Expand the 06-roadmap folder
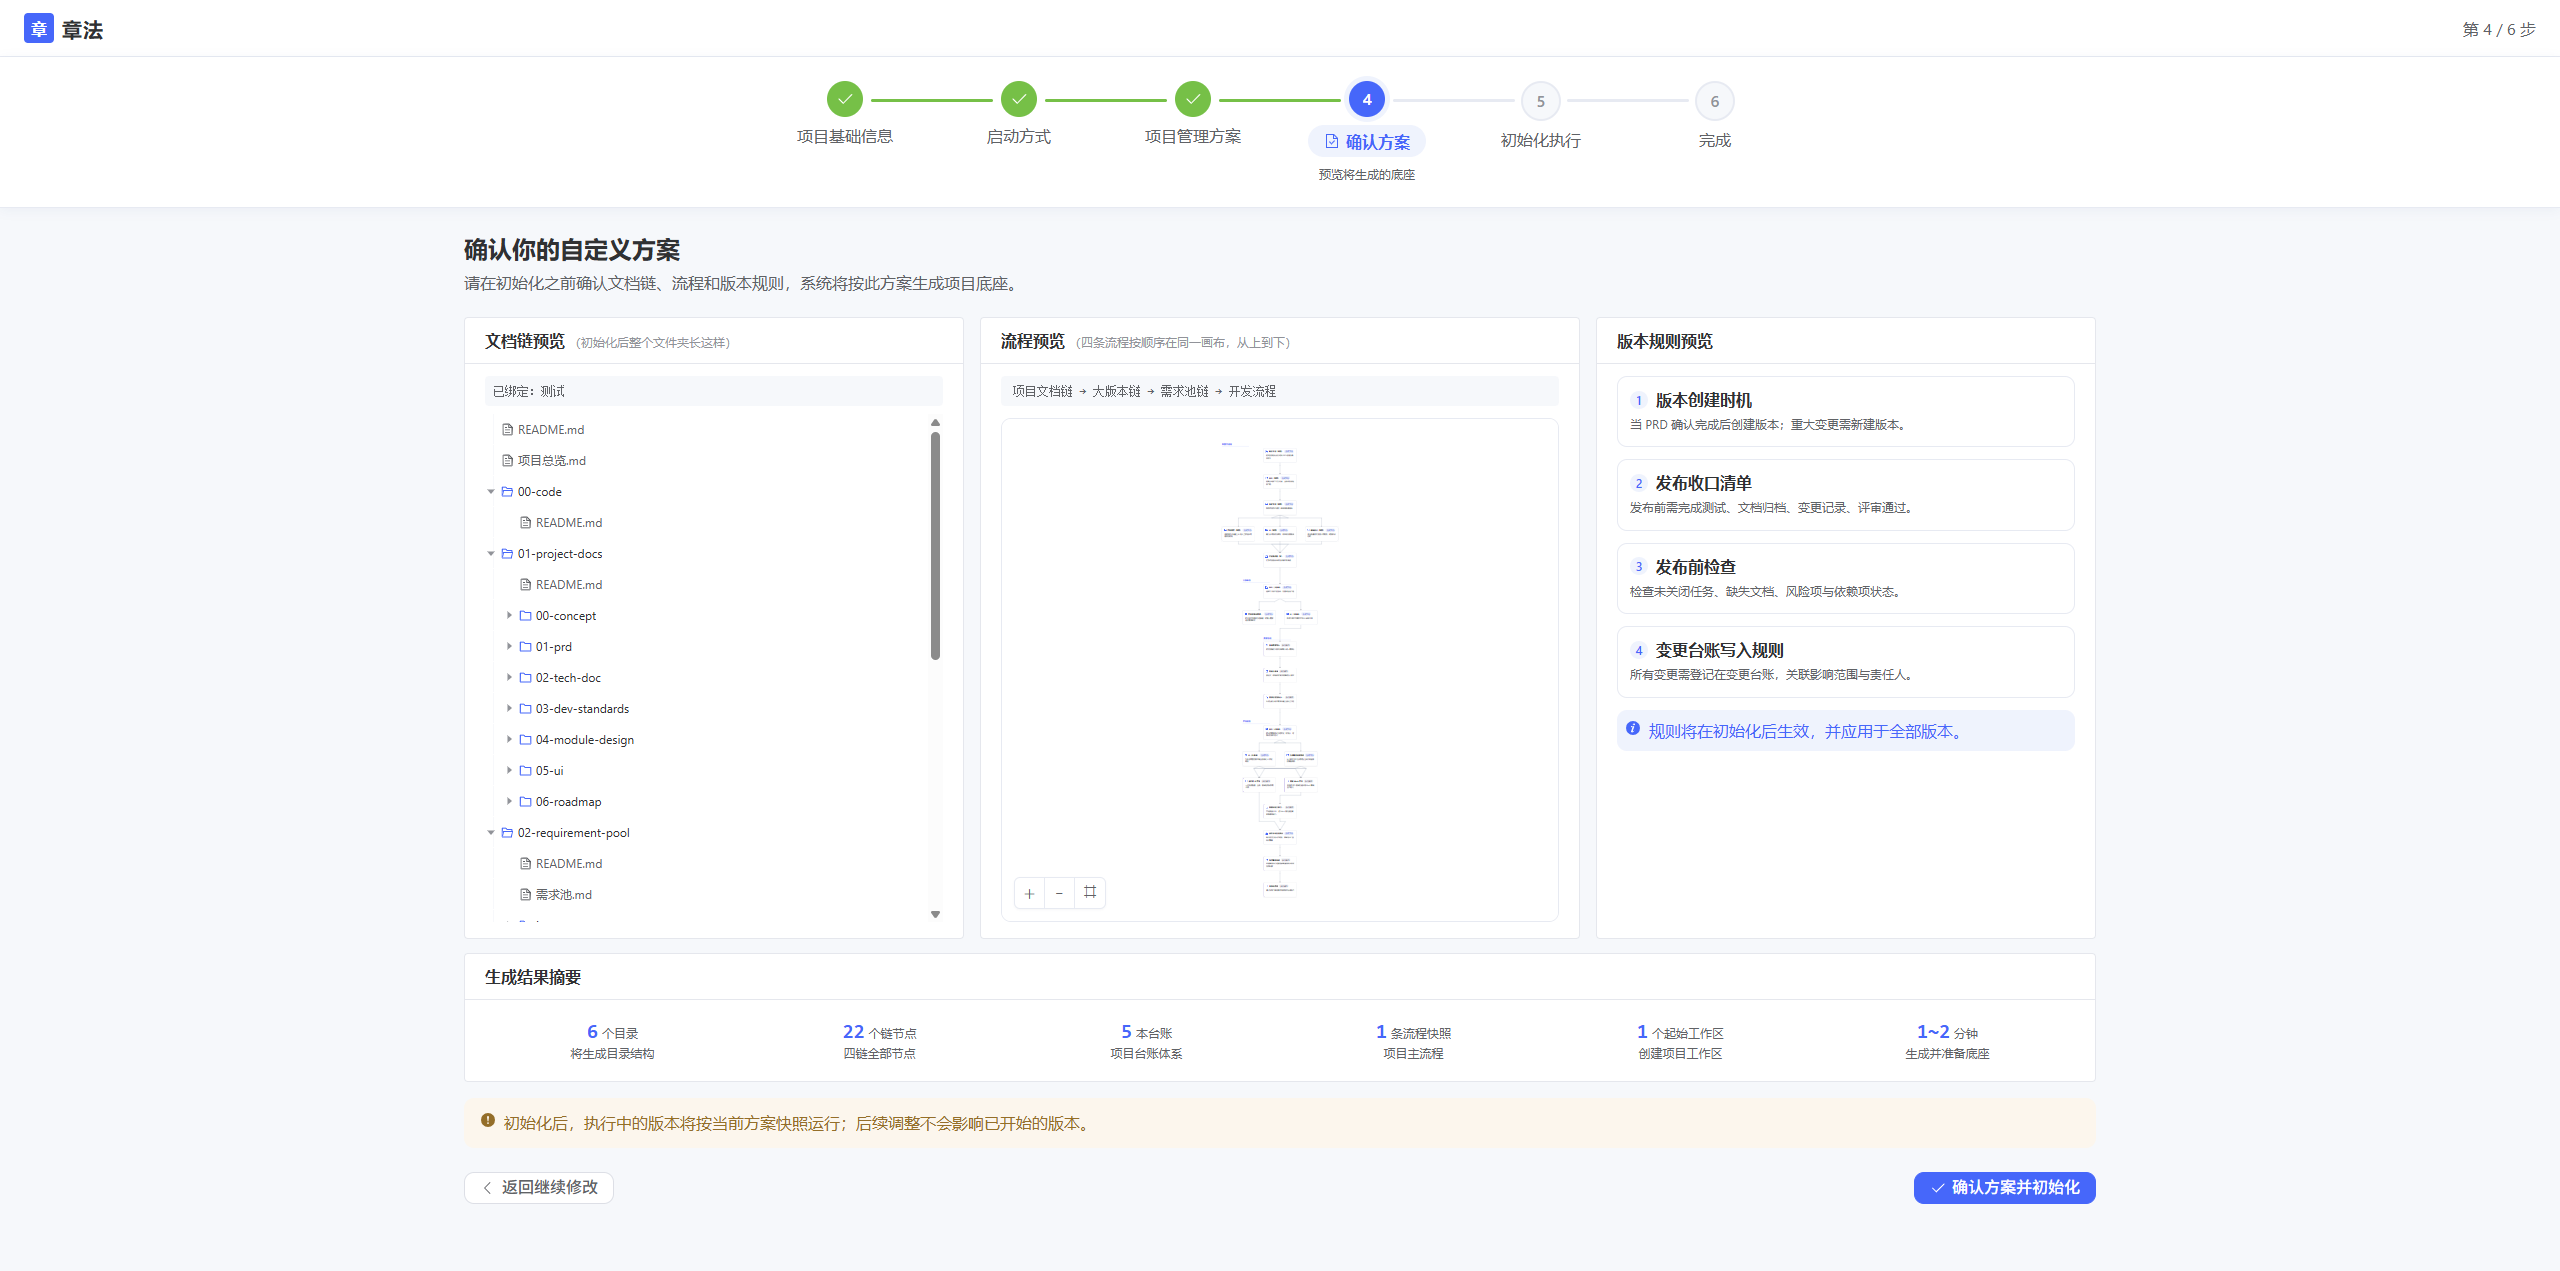Viewport: 2560px width, 1271px height. click(x=509, y=802)
